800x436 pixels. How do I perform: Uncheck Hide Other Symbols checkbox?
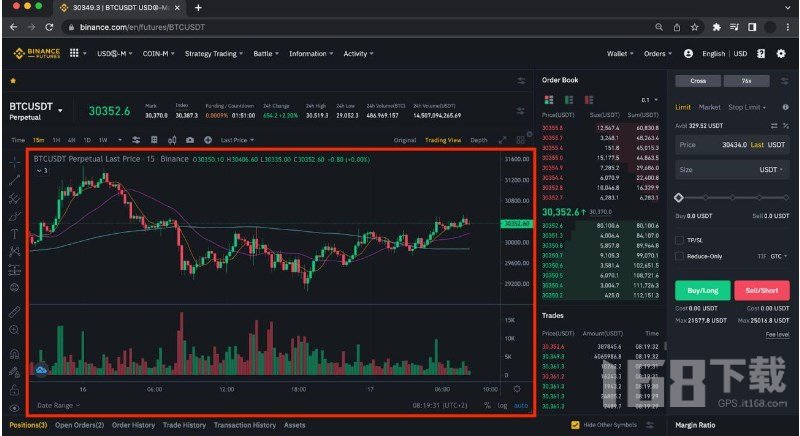[x=576, y=425]
